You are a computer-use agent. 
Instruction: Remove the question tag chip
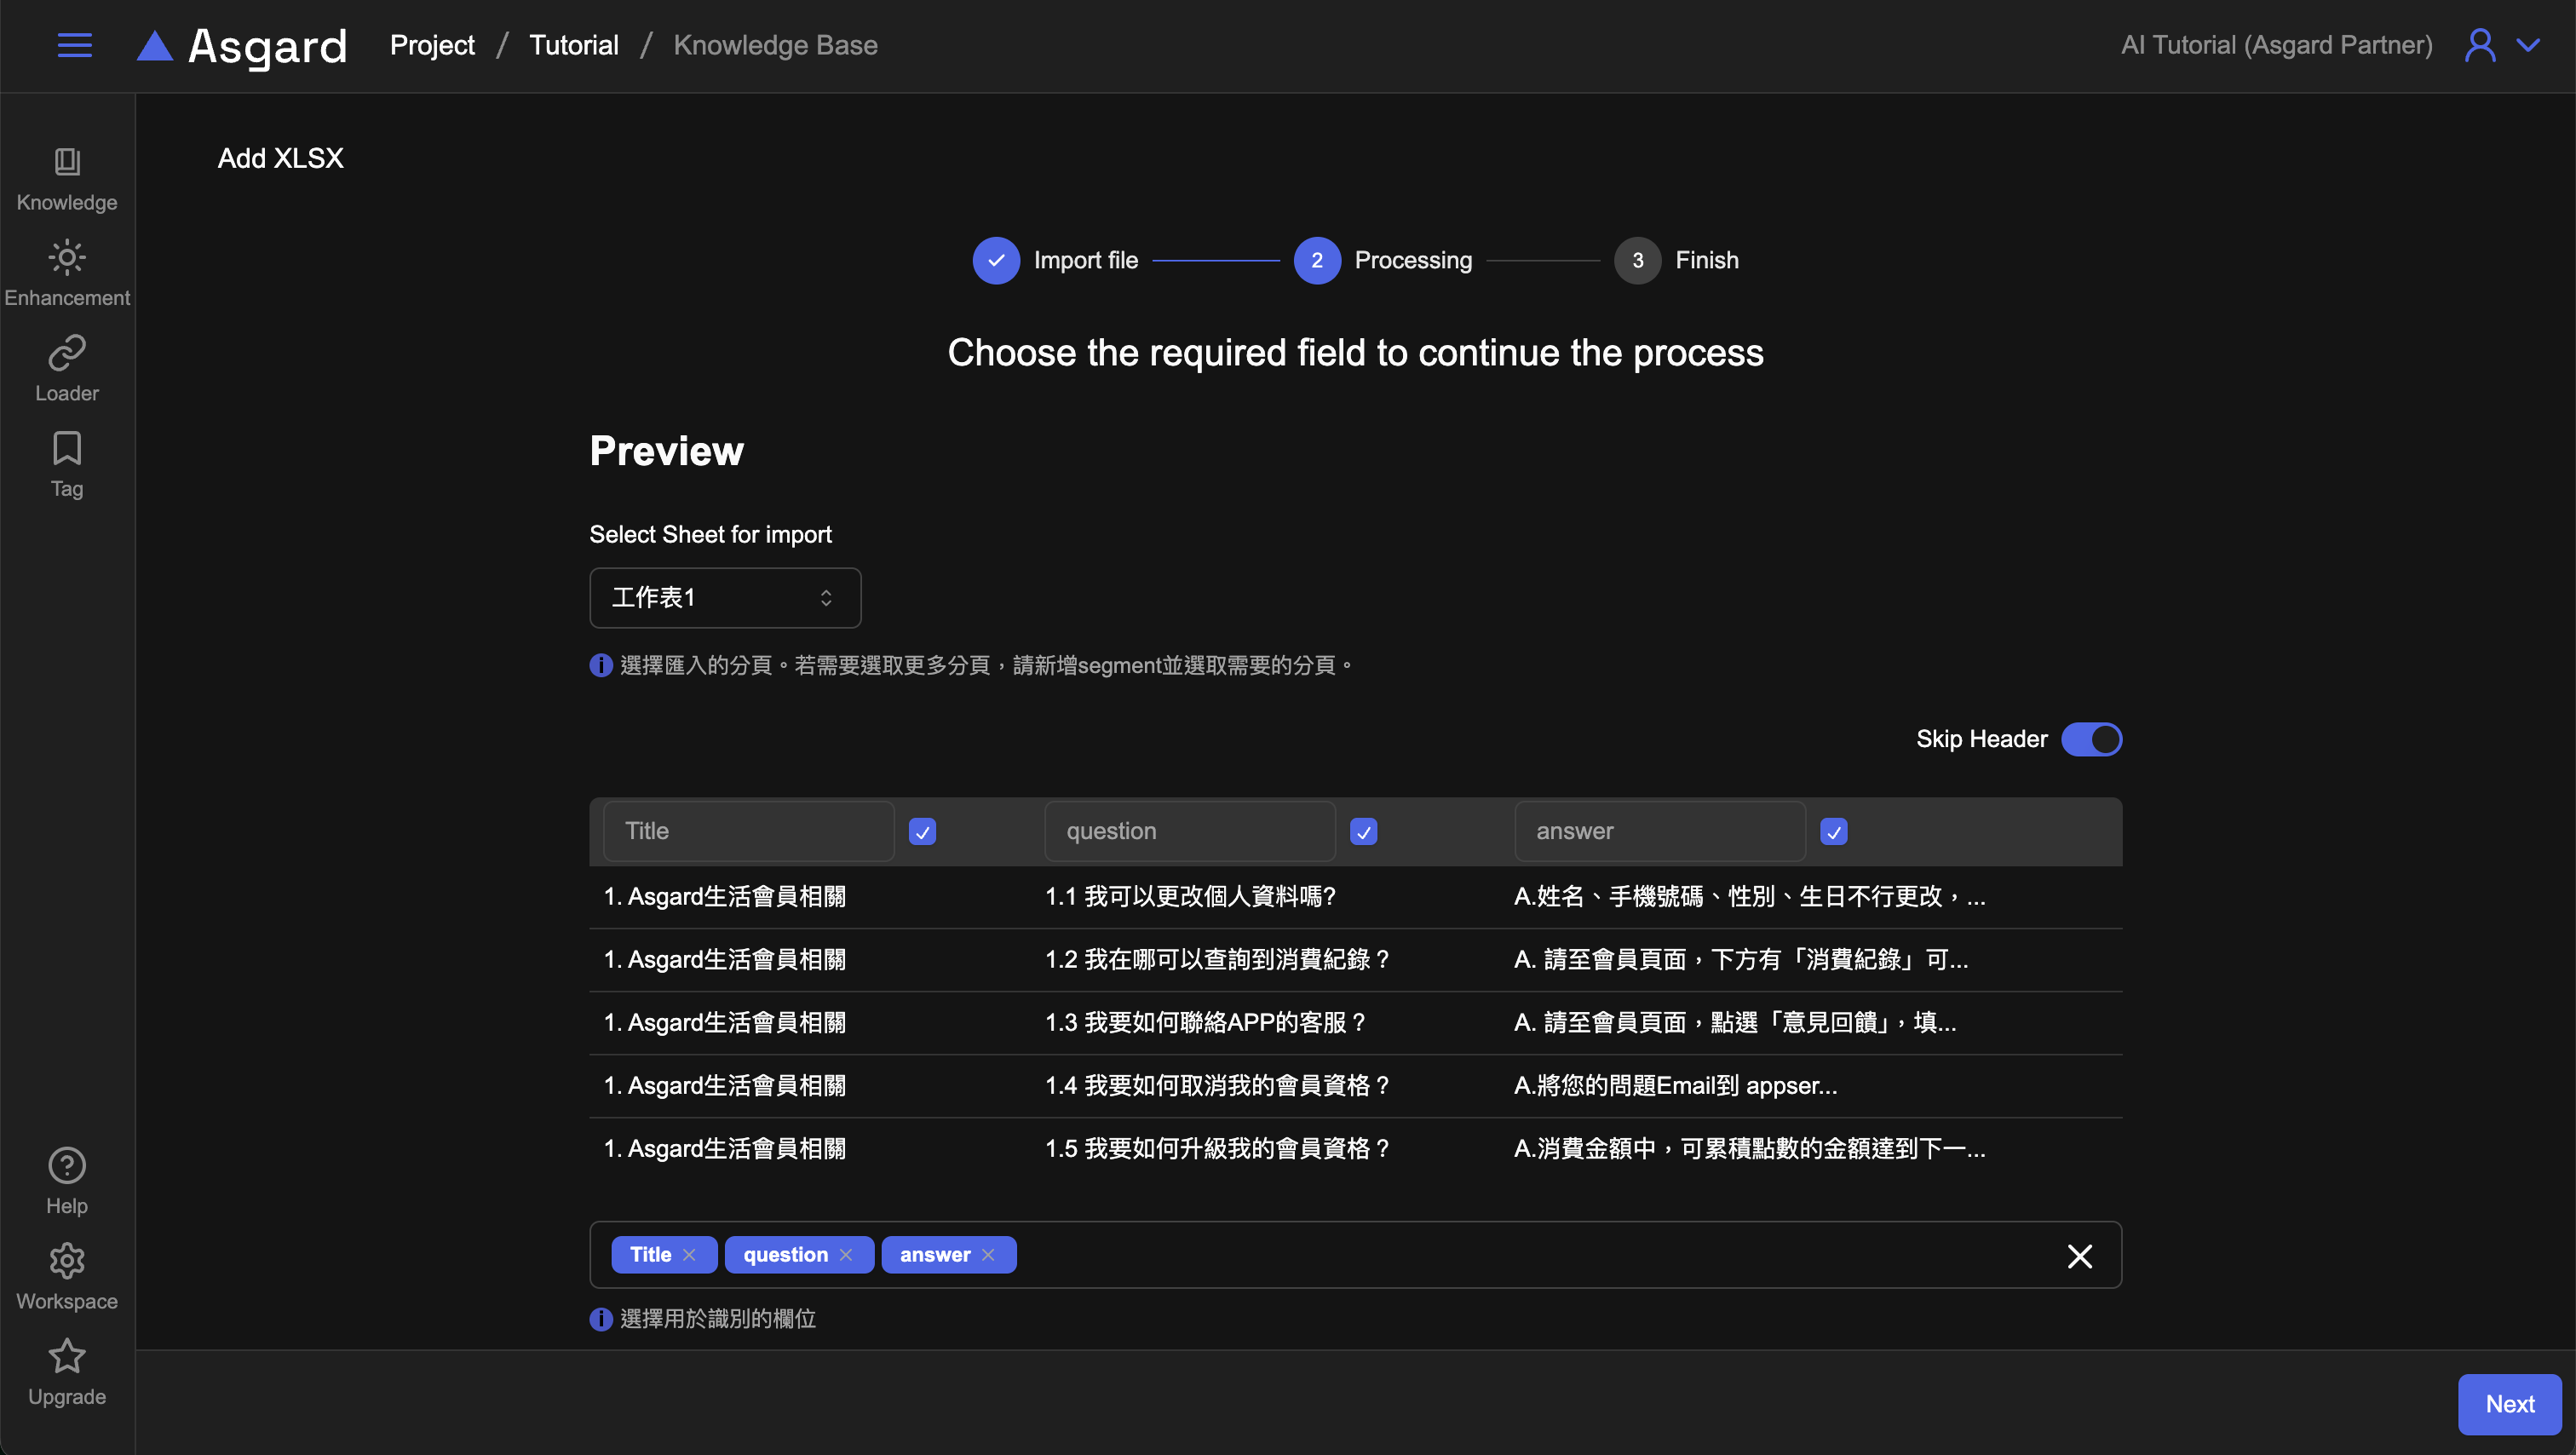coord(846,1255)
